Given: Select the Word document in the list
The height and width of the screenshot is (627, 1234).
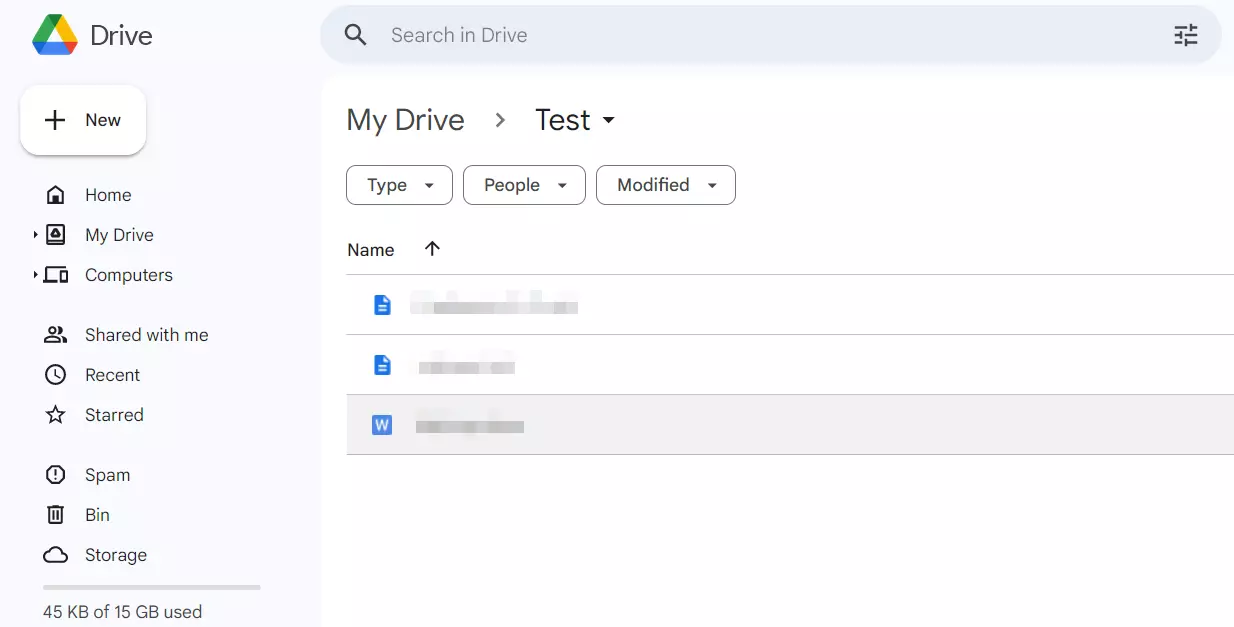Looking at the screenshot, I should [x=472, y=425].
